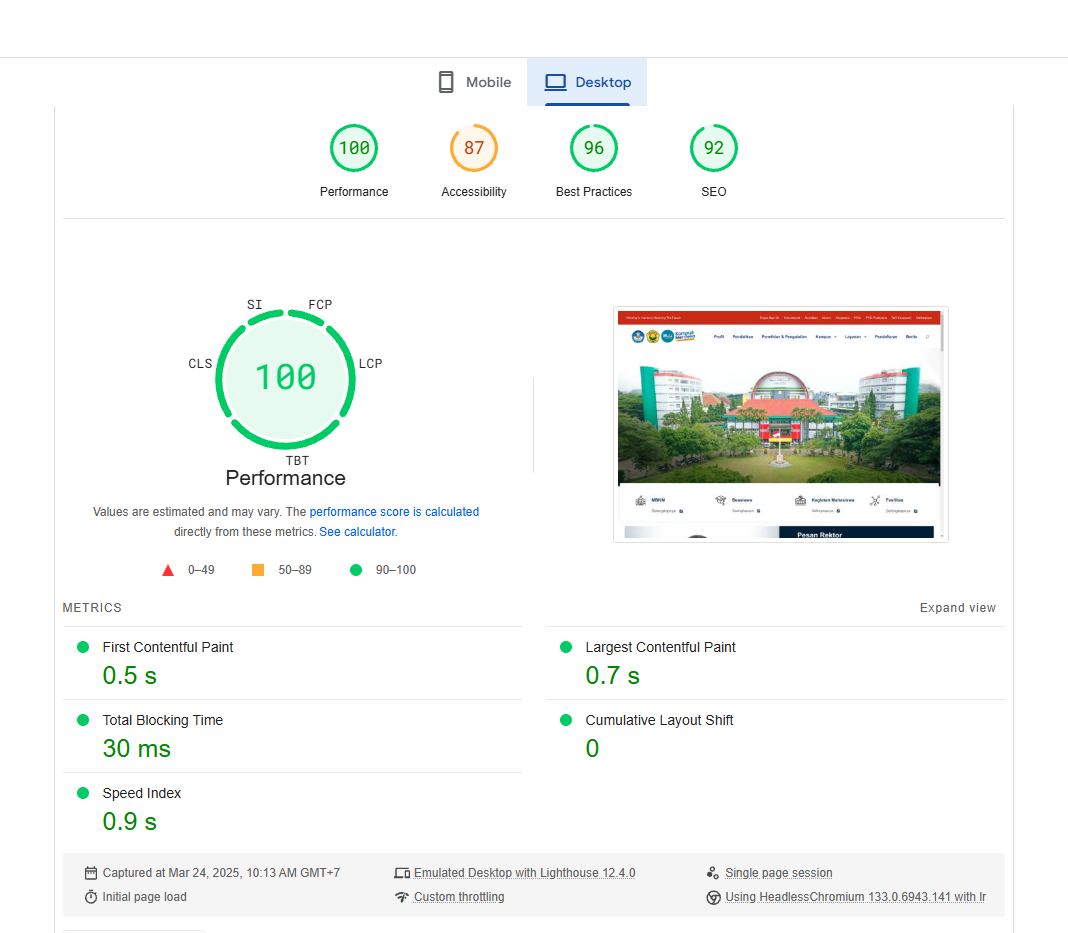Click the Emulated Desktop device icon
Image resolution: width=1068 pixels, height=933 pixels.
[x=402, y=873]
